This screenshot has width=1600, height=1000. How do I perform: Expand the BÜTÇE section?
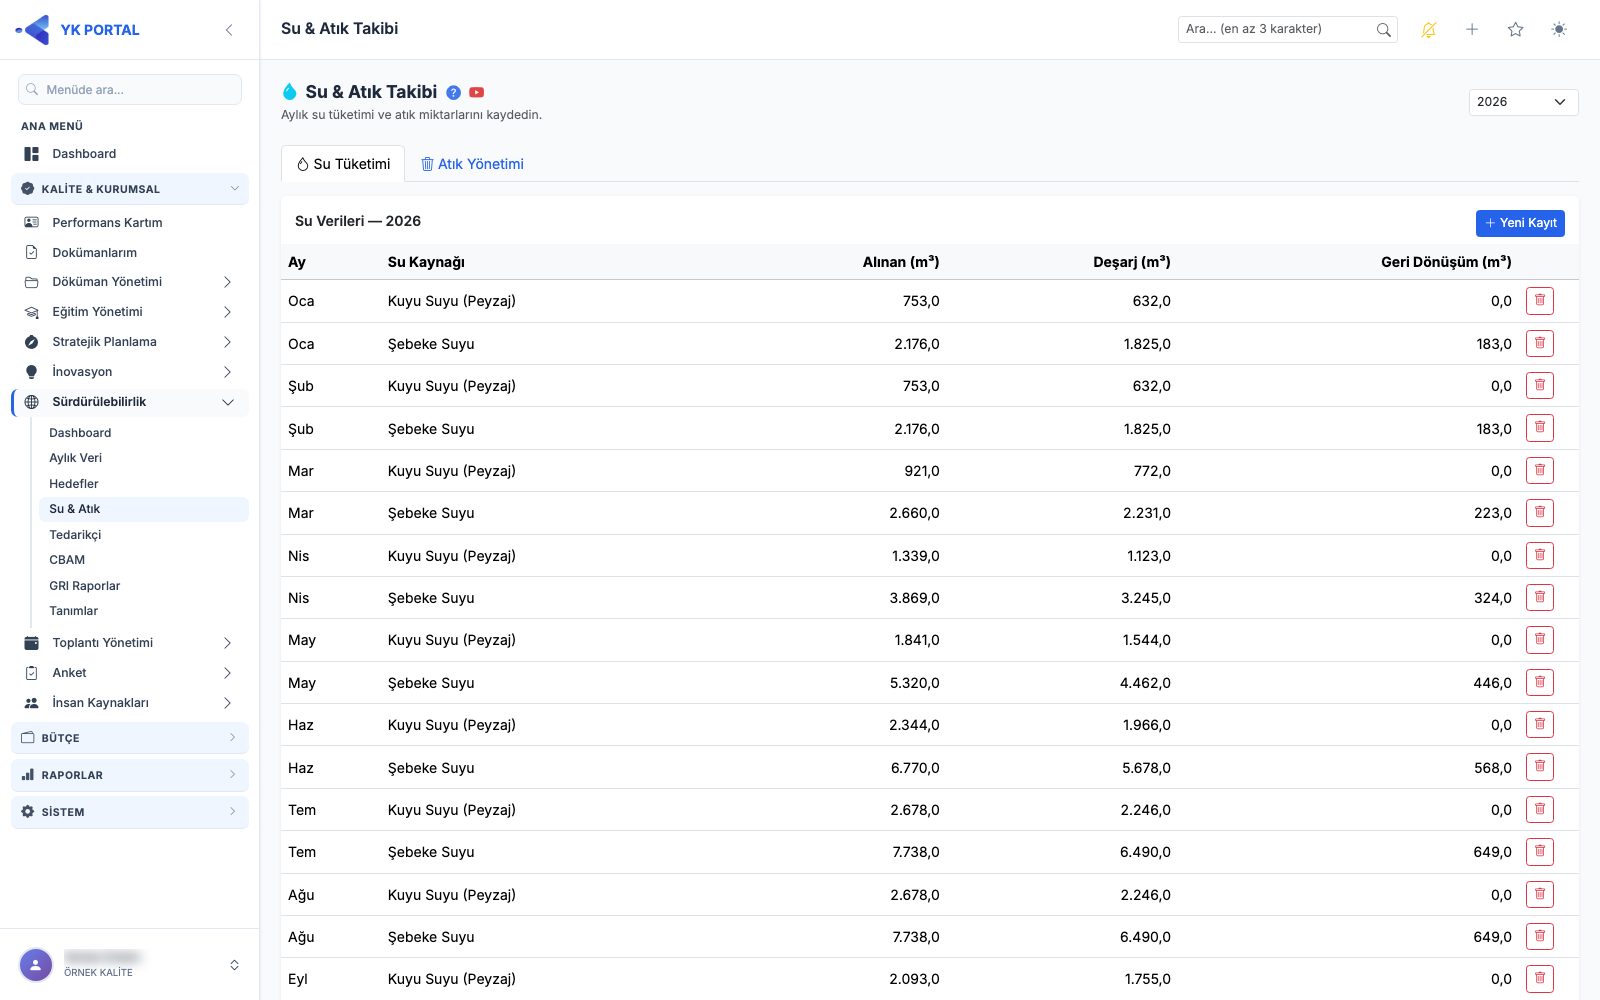130,738
